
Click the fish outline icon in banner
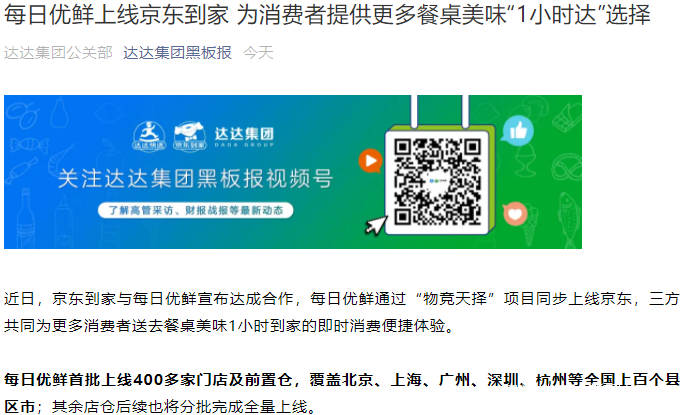point(568,217)
